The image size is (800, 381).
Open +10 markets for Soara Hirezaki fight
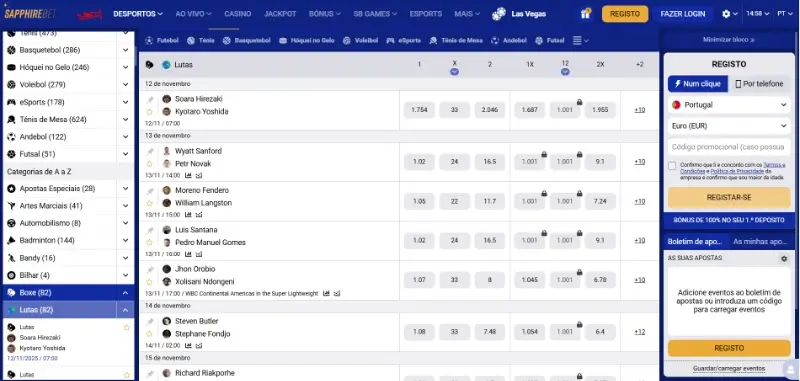639,110
